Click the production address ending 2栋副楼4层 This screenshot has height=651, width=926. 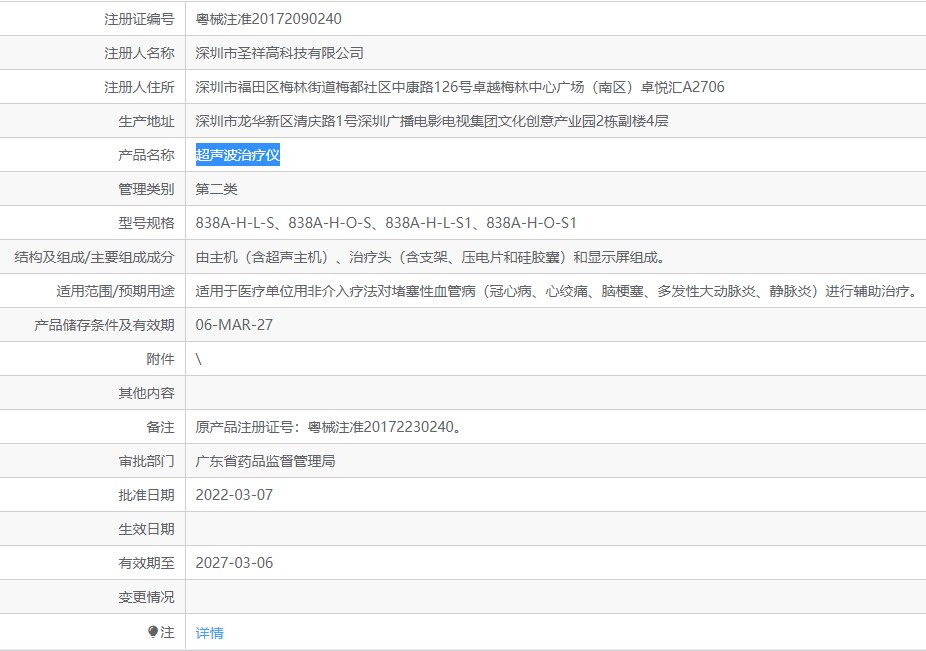pyautogui.click(x=432, y=121)
